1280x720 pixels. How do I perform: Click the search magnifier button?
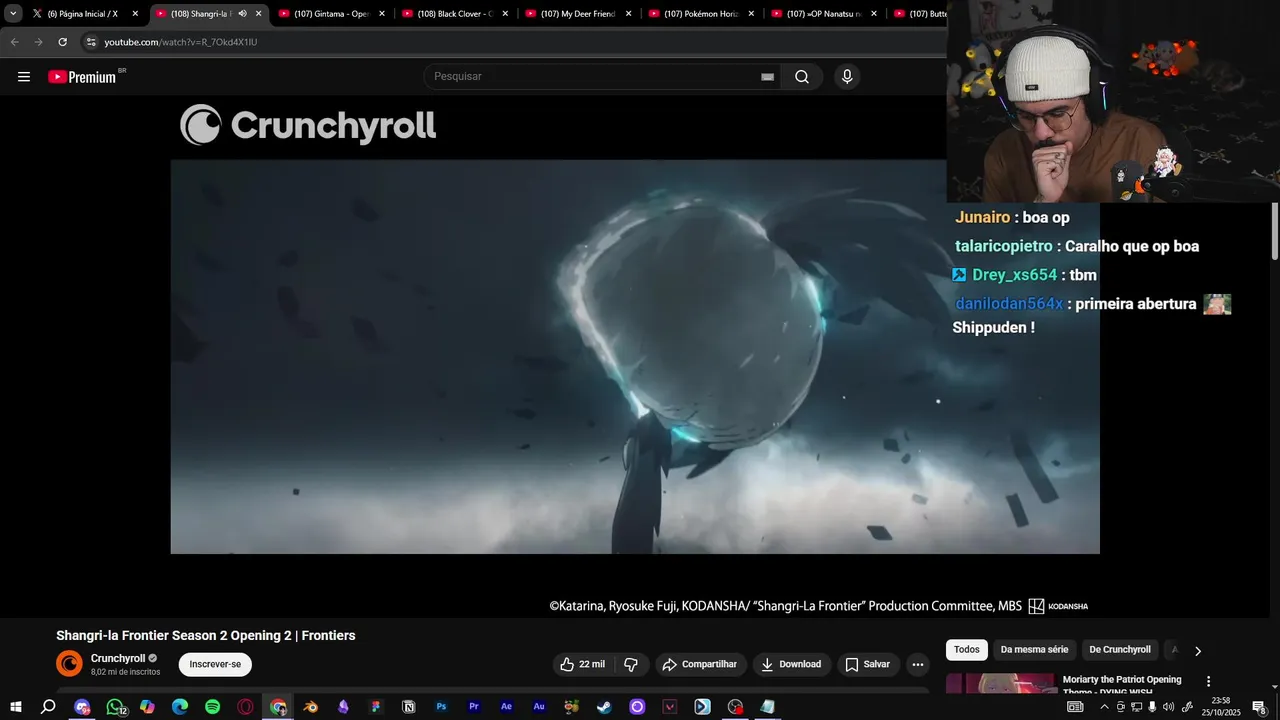pos(802,77)
